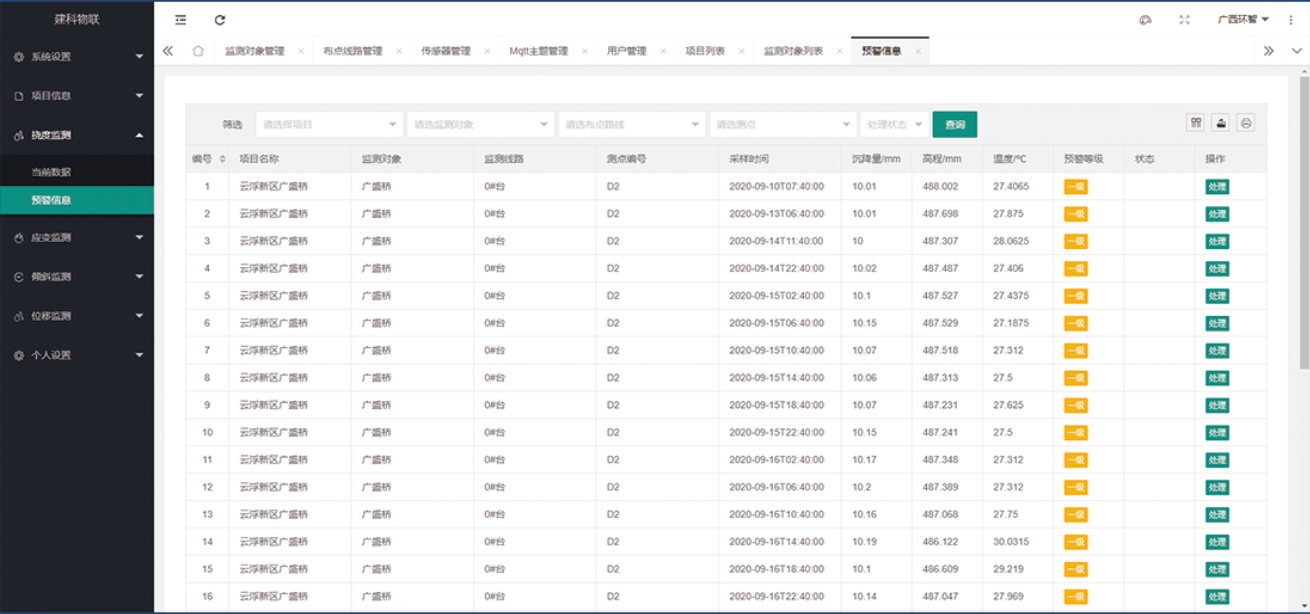The width and height of the screenshot is (1310, 614).
Task: Open the 处理状态 dropdown
Action: coord(894,124)
